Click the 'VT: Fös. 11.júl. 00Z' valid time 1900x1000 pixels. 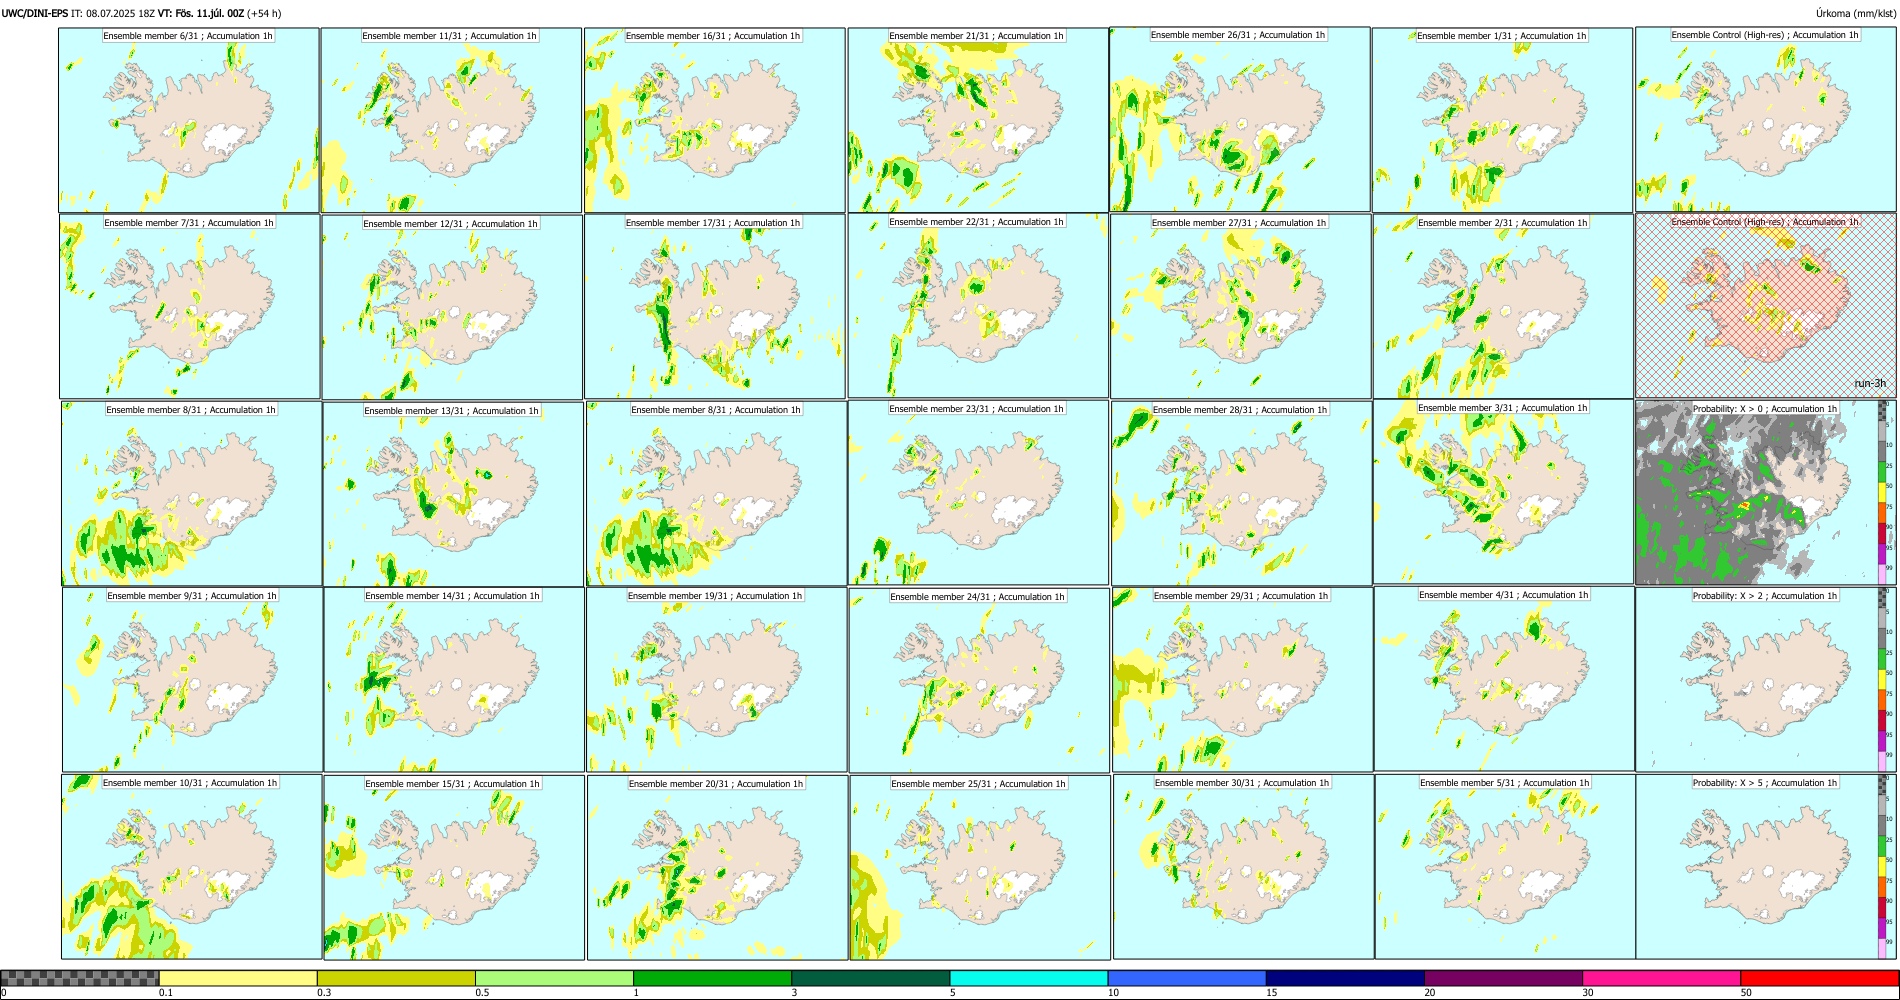pos(201,14)
